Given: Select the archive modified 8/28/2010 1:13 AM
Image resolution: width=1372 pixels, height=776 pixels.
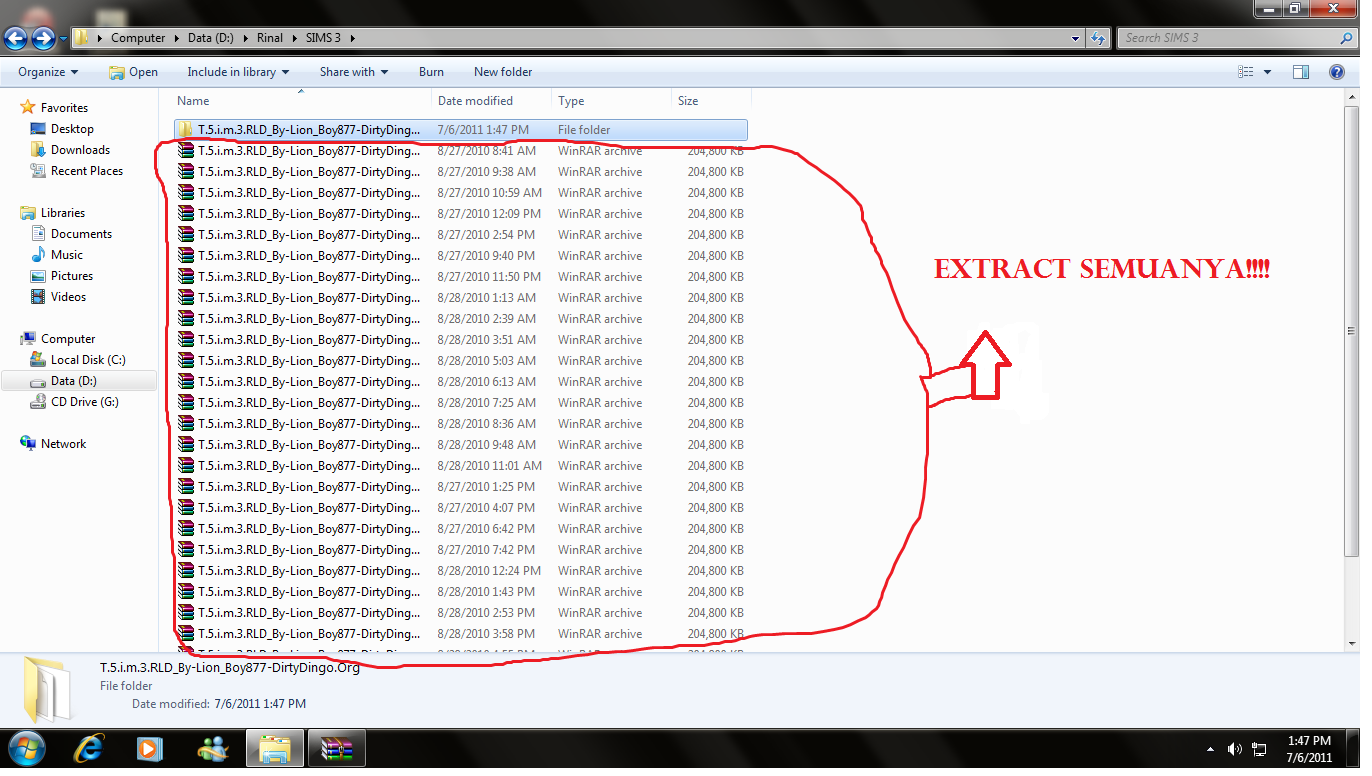Looking at the screenshot, I should tap(460, 298).
